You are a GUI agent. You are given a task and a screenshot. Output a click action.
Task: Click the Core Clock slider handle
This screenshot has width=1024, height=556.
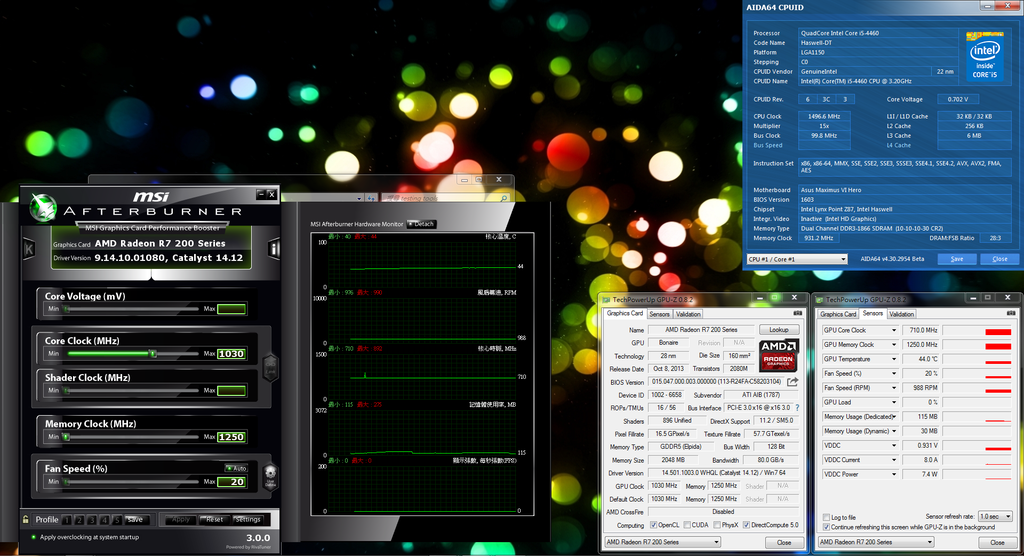point(152,353)
